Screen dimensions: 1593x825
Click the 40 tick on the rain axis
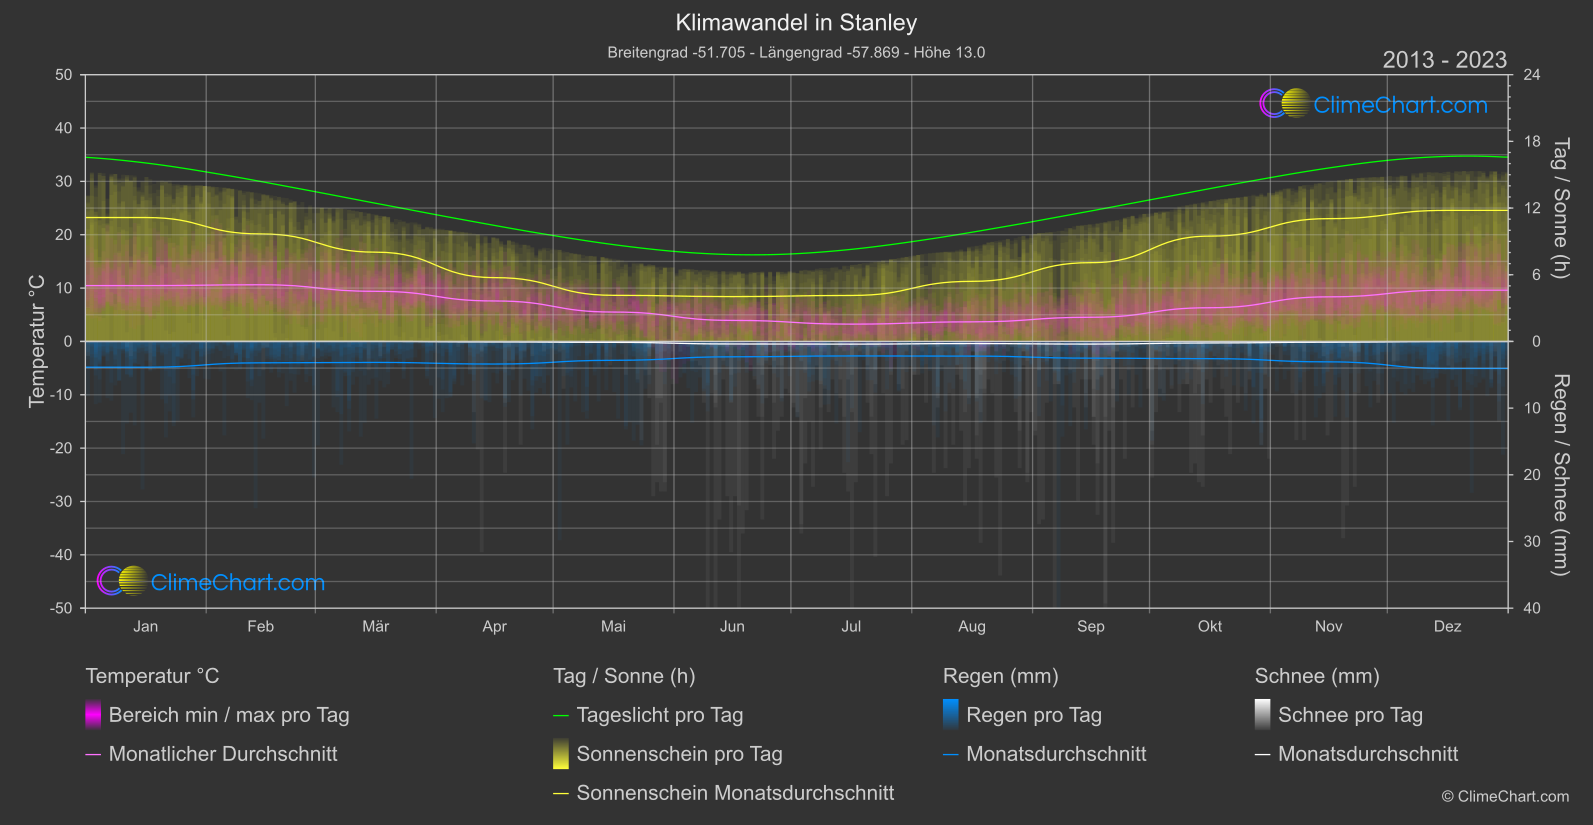[x=1532, y=608]
